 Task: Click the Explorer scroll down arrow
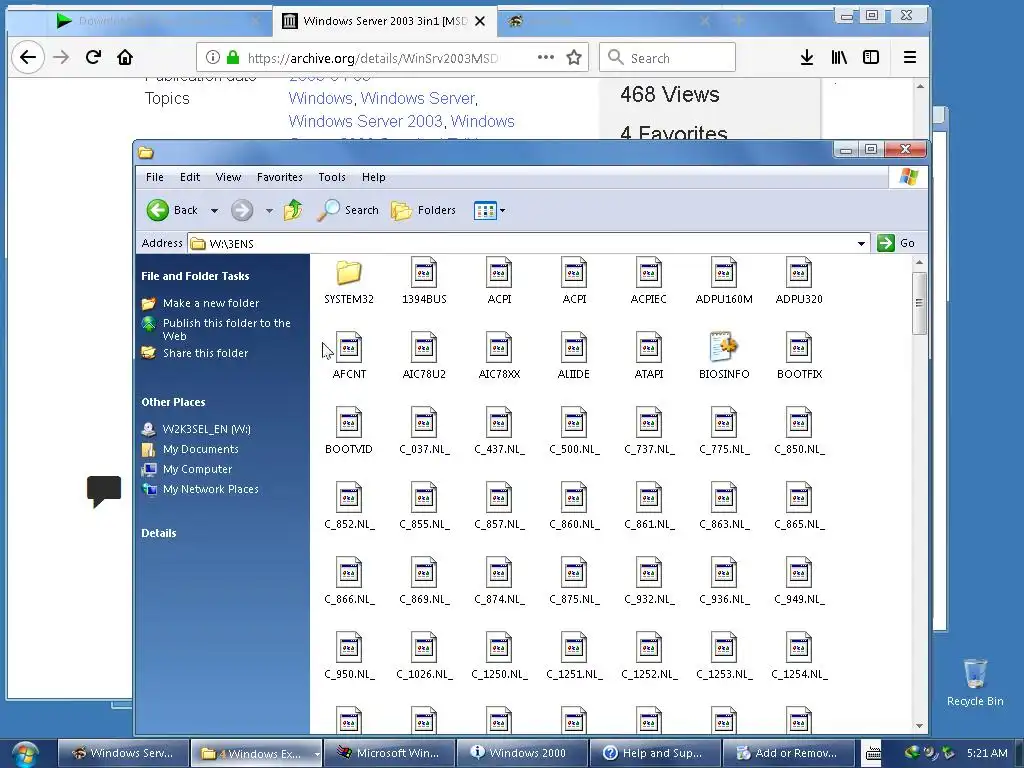point(920,726)
